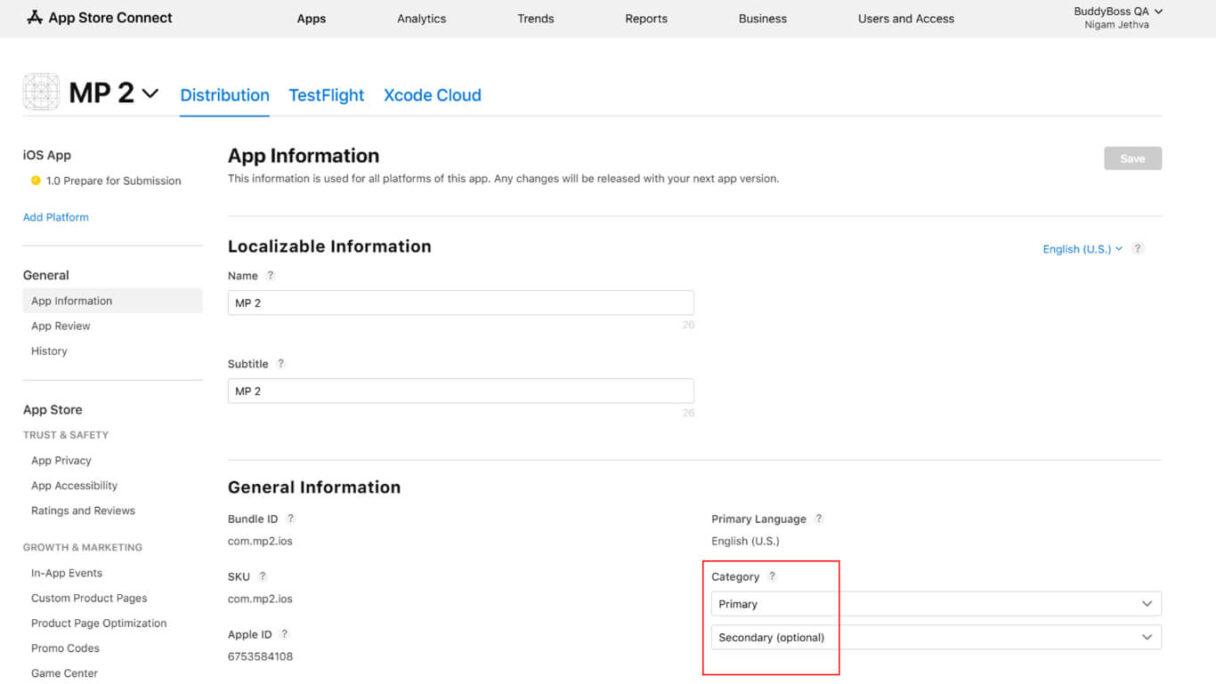Open the Bundle ID help icon

[290, 519]
